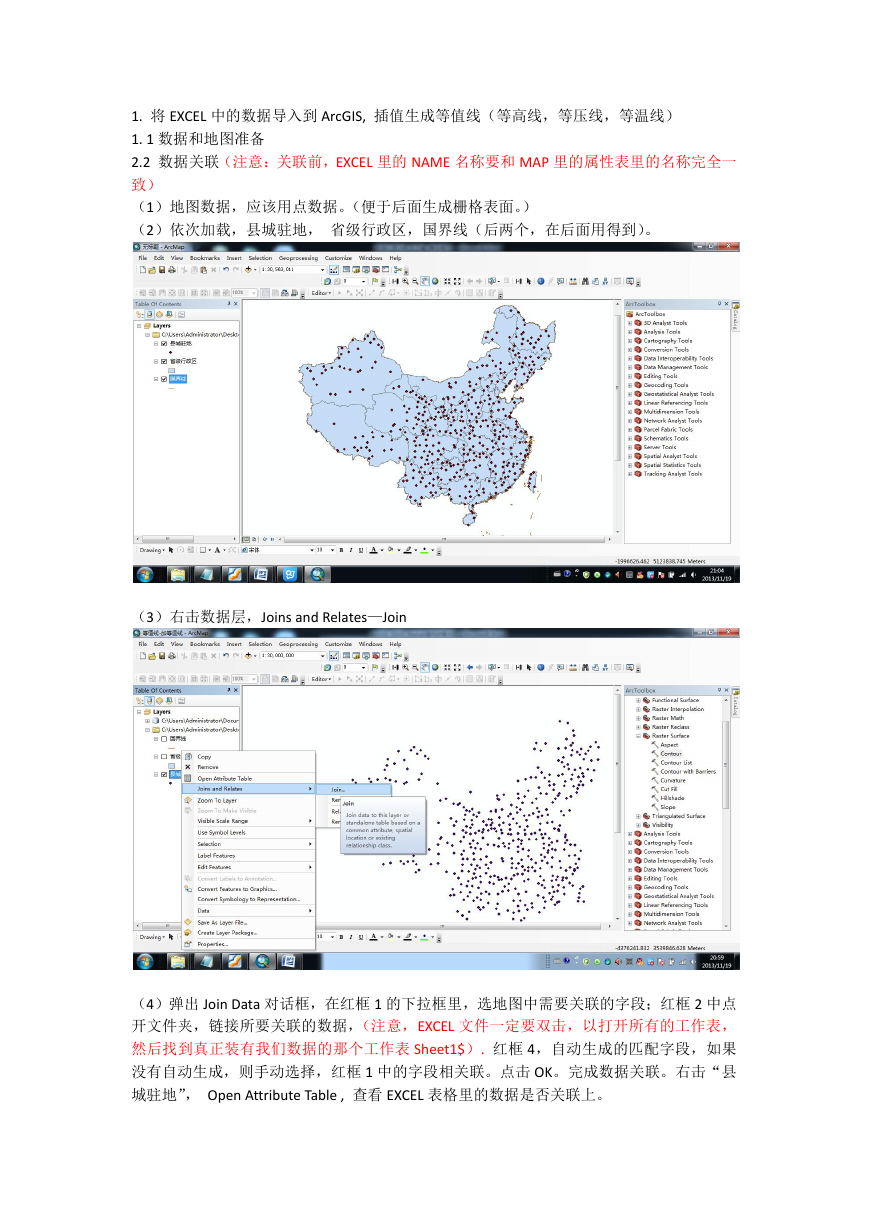Click Create Layer Package icon
The height and width of the screenshot is (1228, 869).
(187, 932)
